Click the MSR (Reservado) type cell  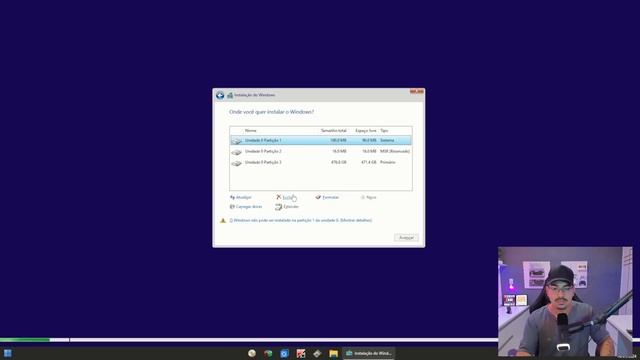click(x=395, y=151)
